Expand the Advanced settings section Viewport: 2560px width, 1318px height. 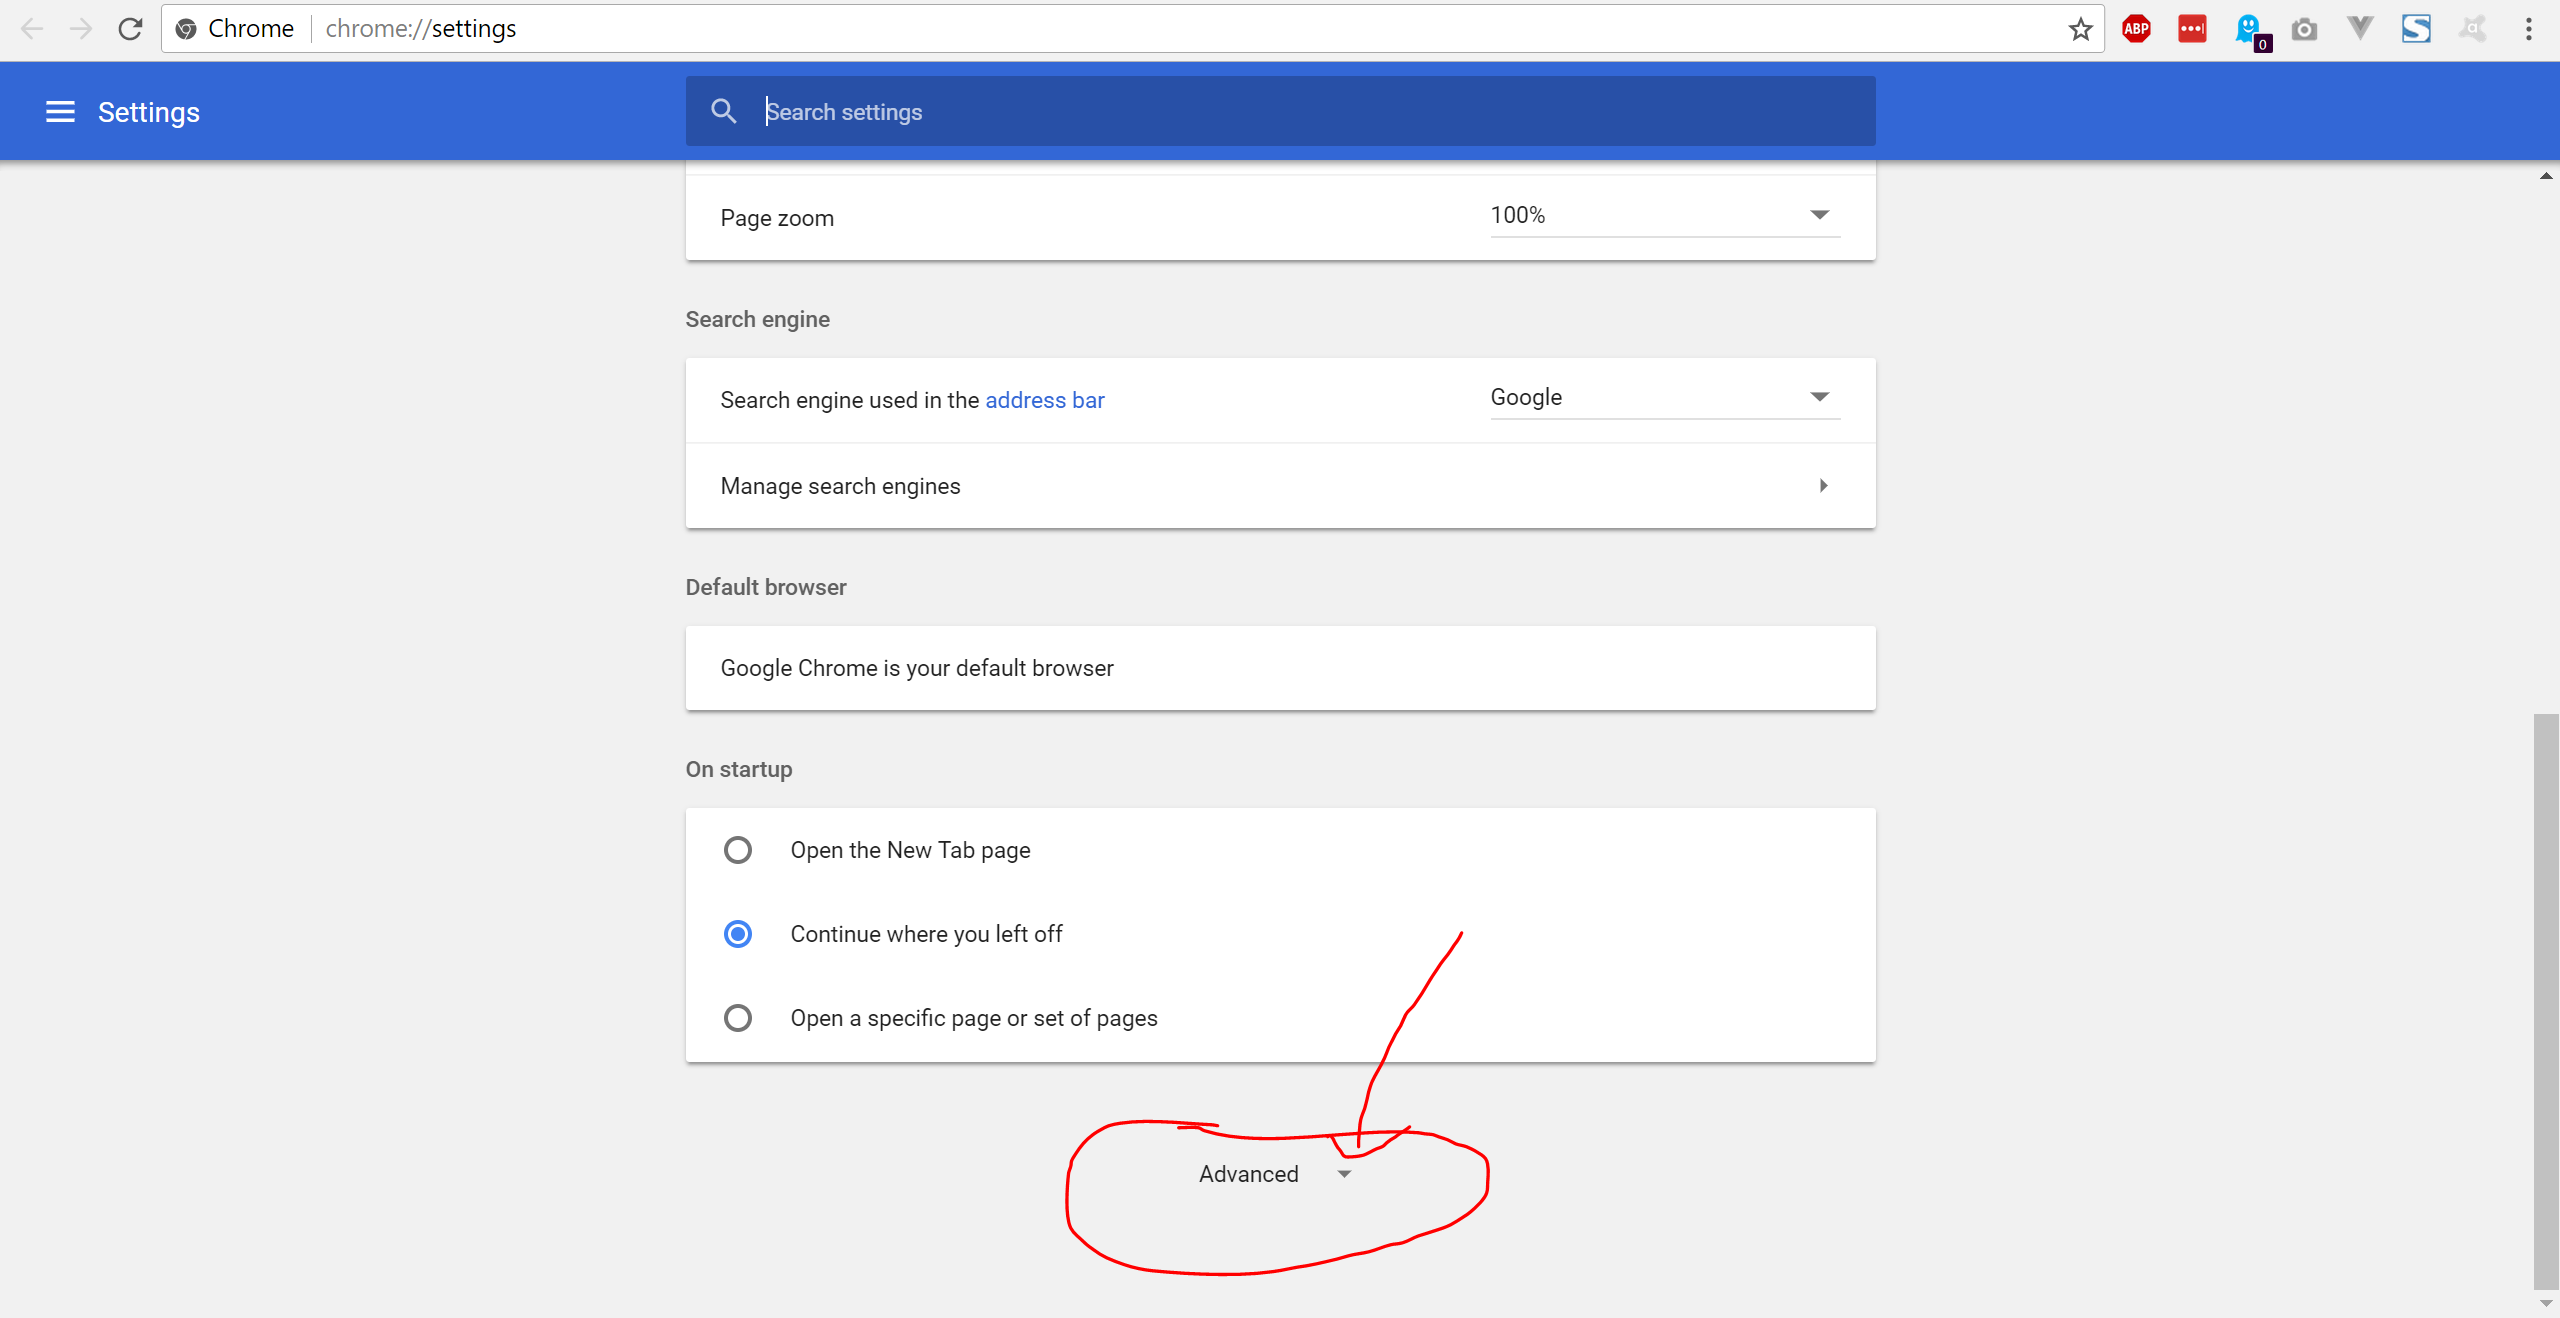1275,1174
